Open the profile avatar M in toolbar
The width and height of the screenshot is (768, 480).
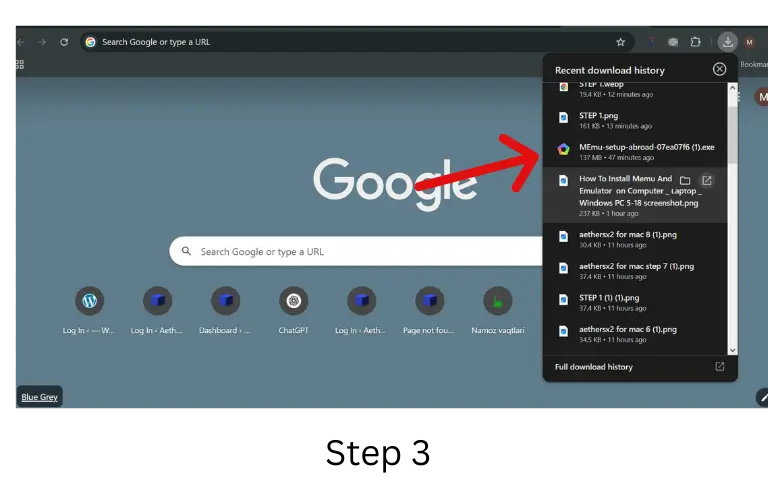point(749,42)
